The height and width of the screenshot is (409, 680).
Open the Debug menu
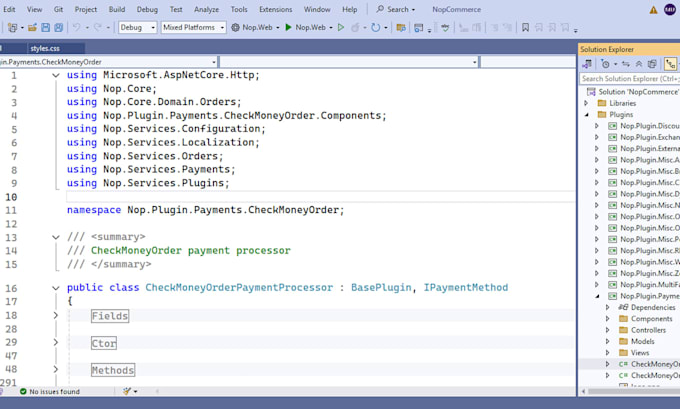[147, 9]
